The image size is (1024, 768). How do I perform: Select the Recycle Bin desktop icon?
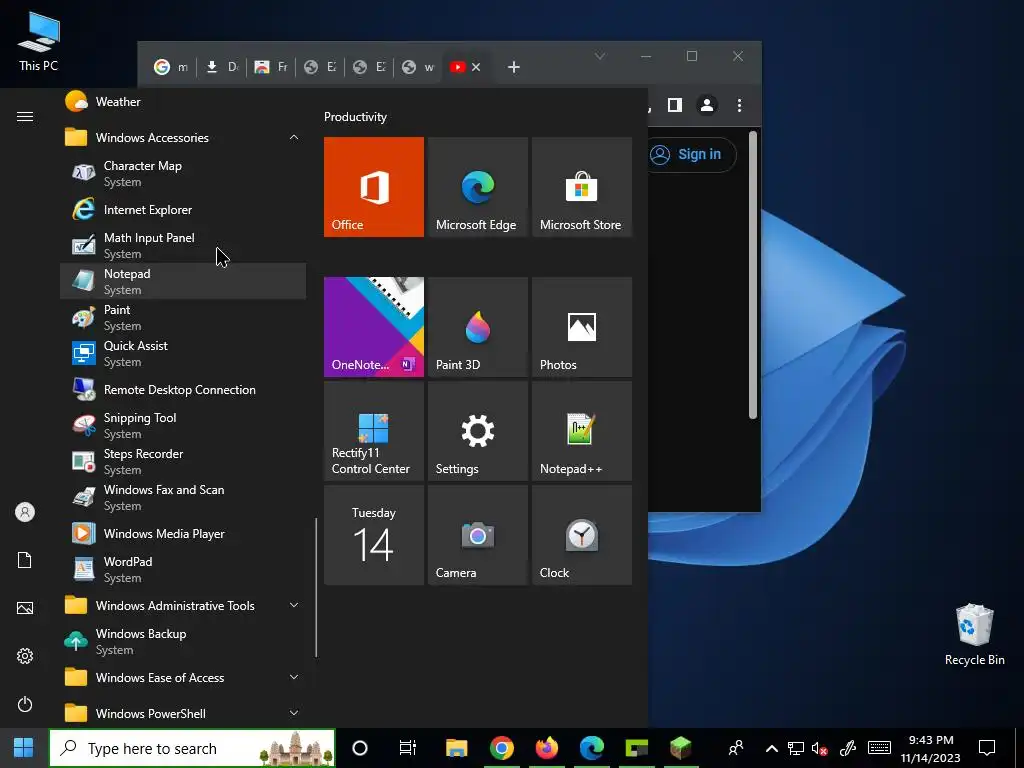[x=974, y=635]
